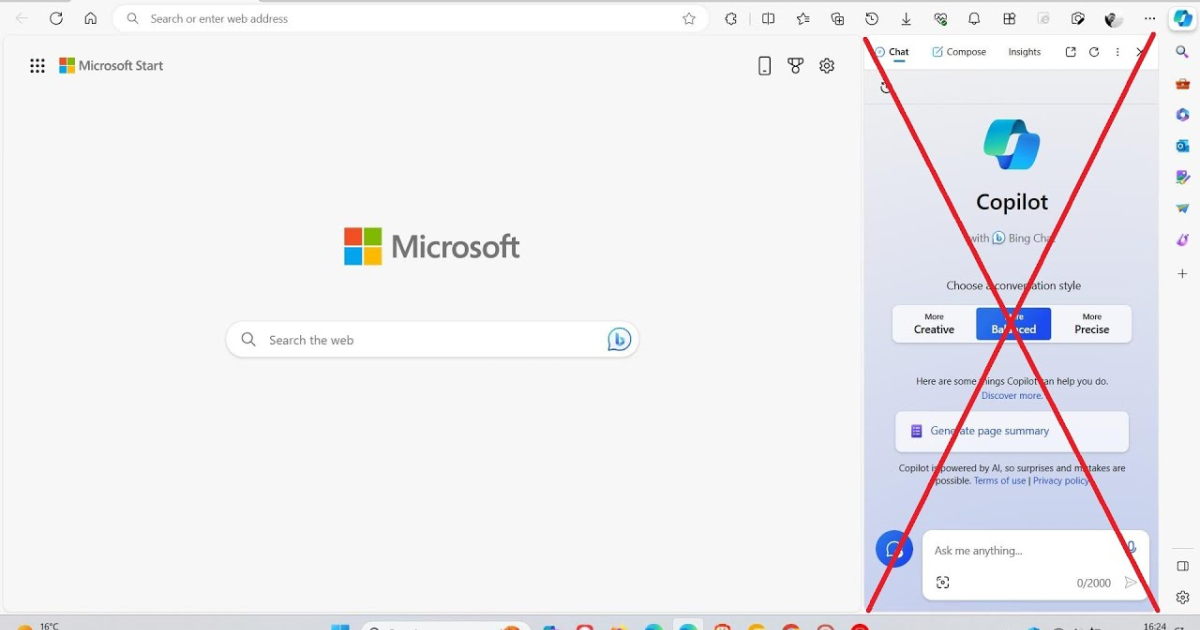Open the Discover more link
1200x630 pixels.
[x=1011, y=396]
